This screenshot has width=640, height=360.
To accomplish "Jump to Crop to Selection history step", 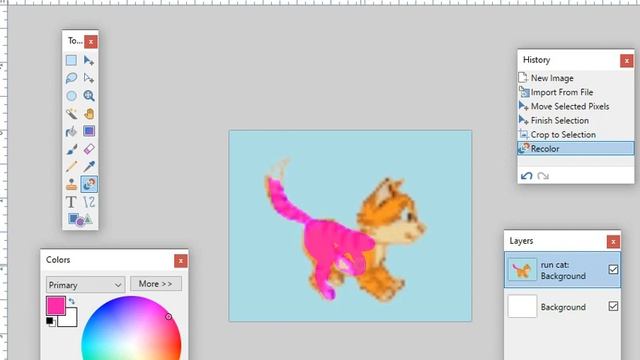I will [576, 134].
